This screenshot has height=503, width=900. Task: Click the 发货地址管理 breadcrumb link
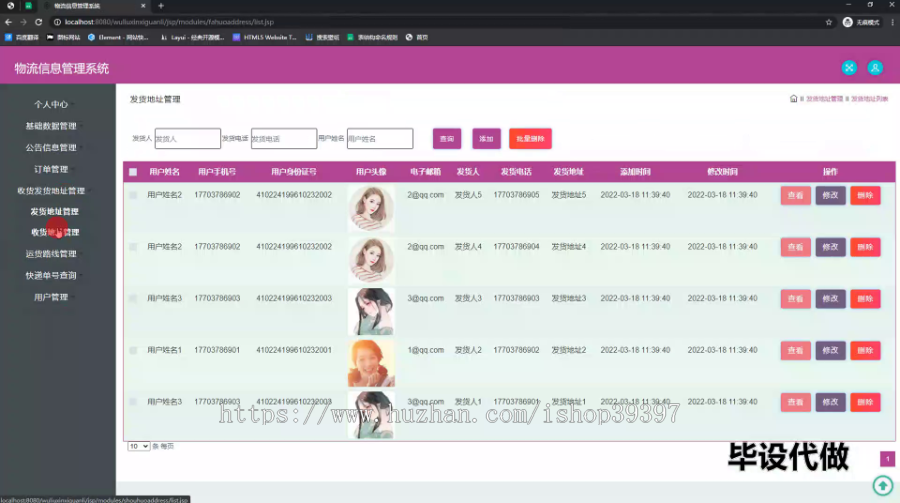(824, 99)
